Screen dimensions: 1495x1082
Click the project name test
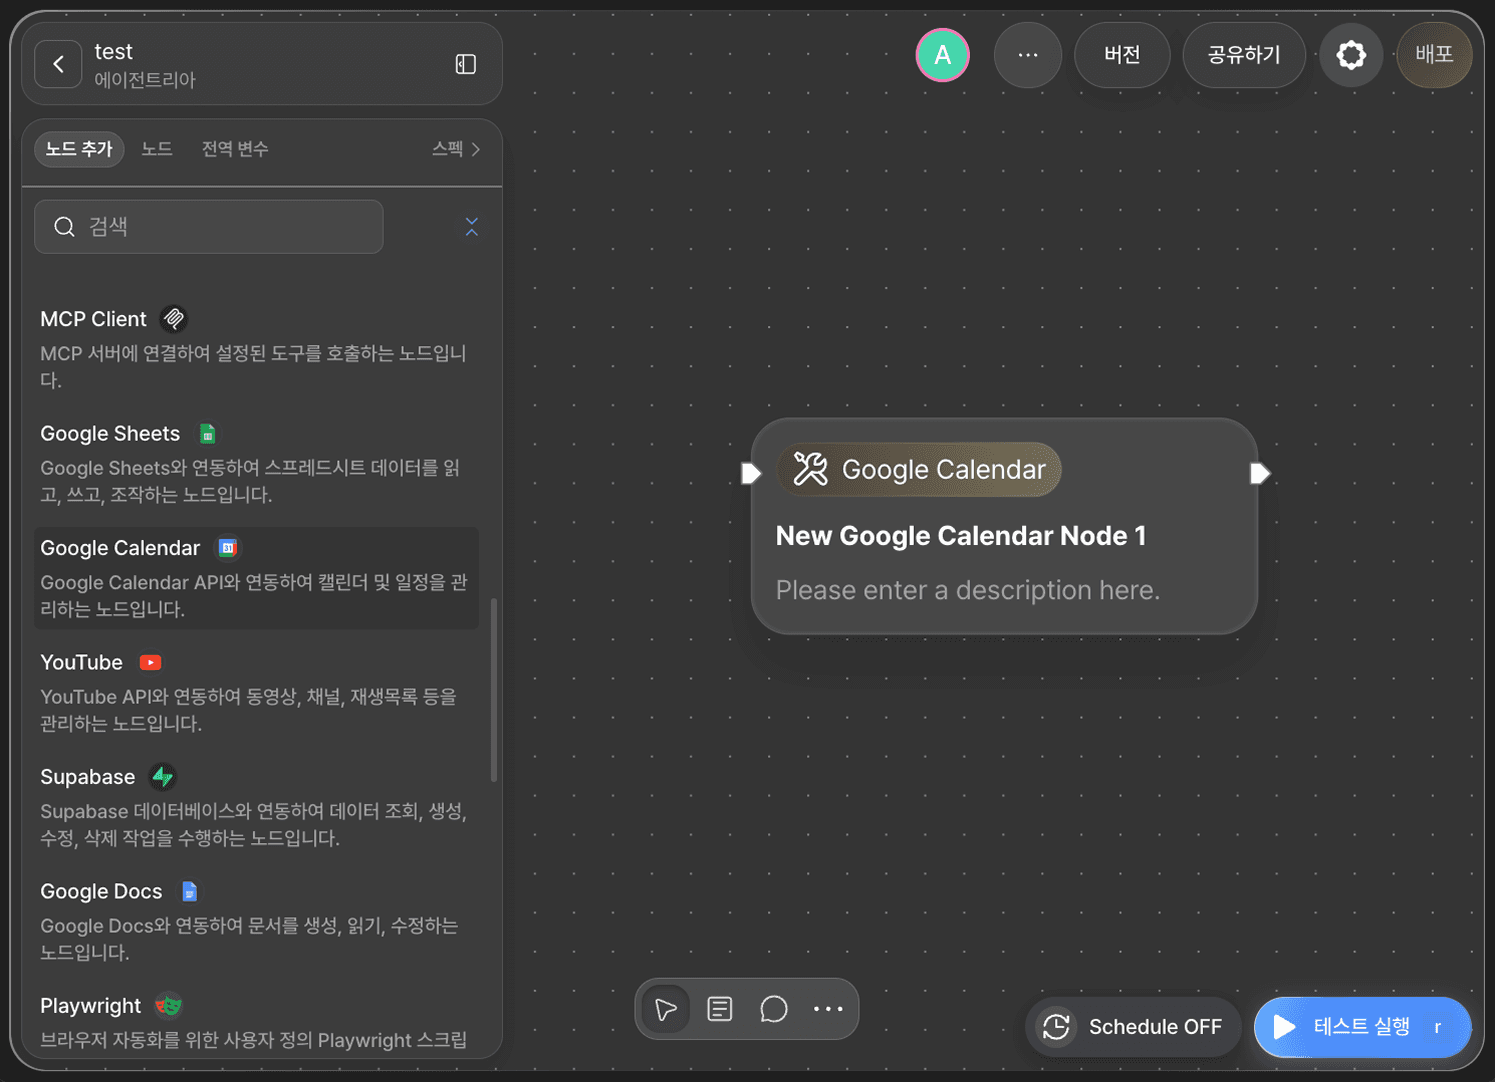coord(113,51)
